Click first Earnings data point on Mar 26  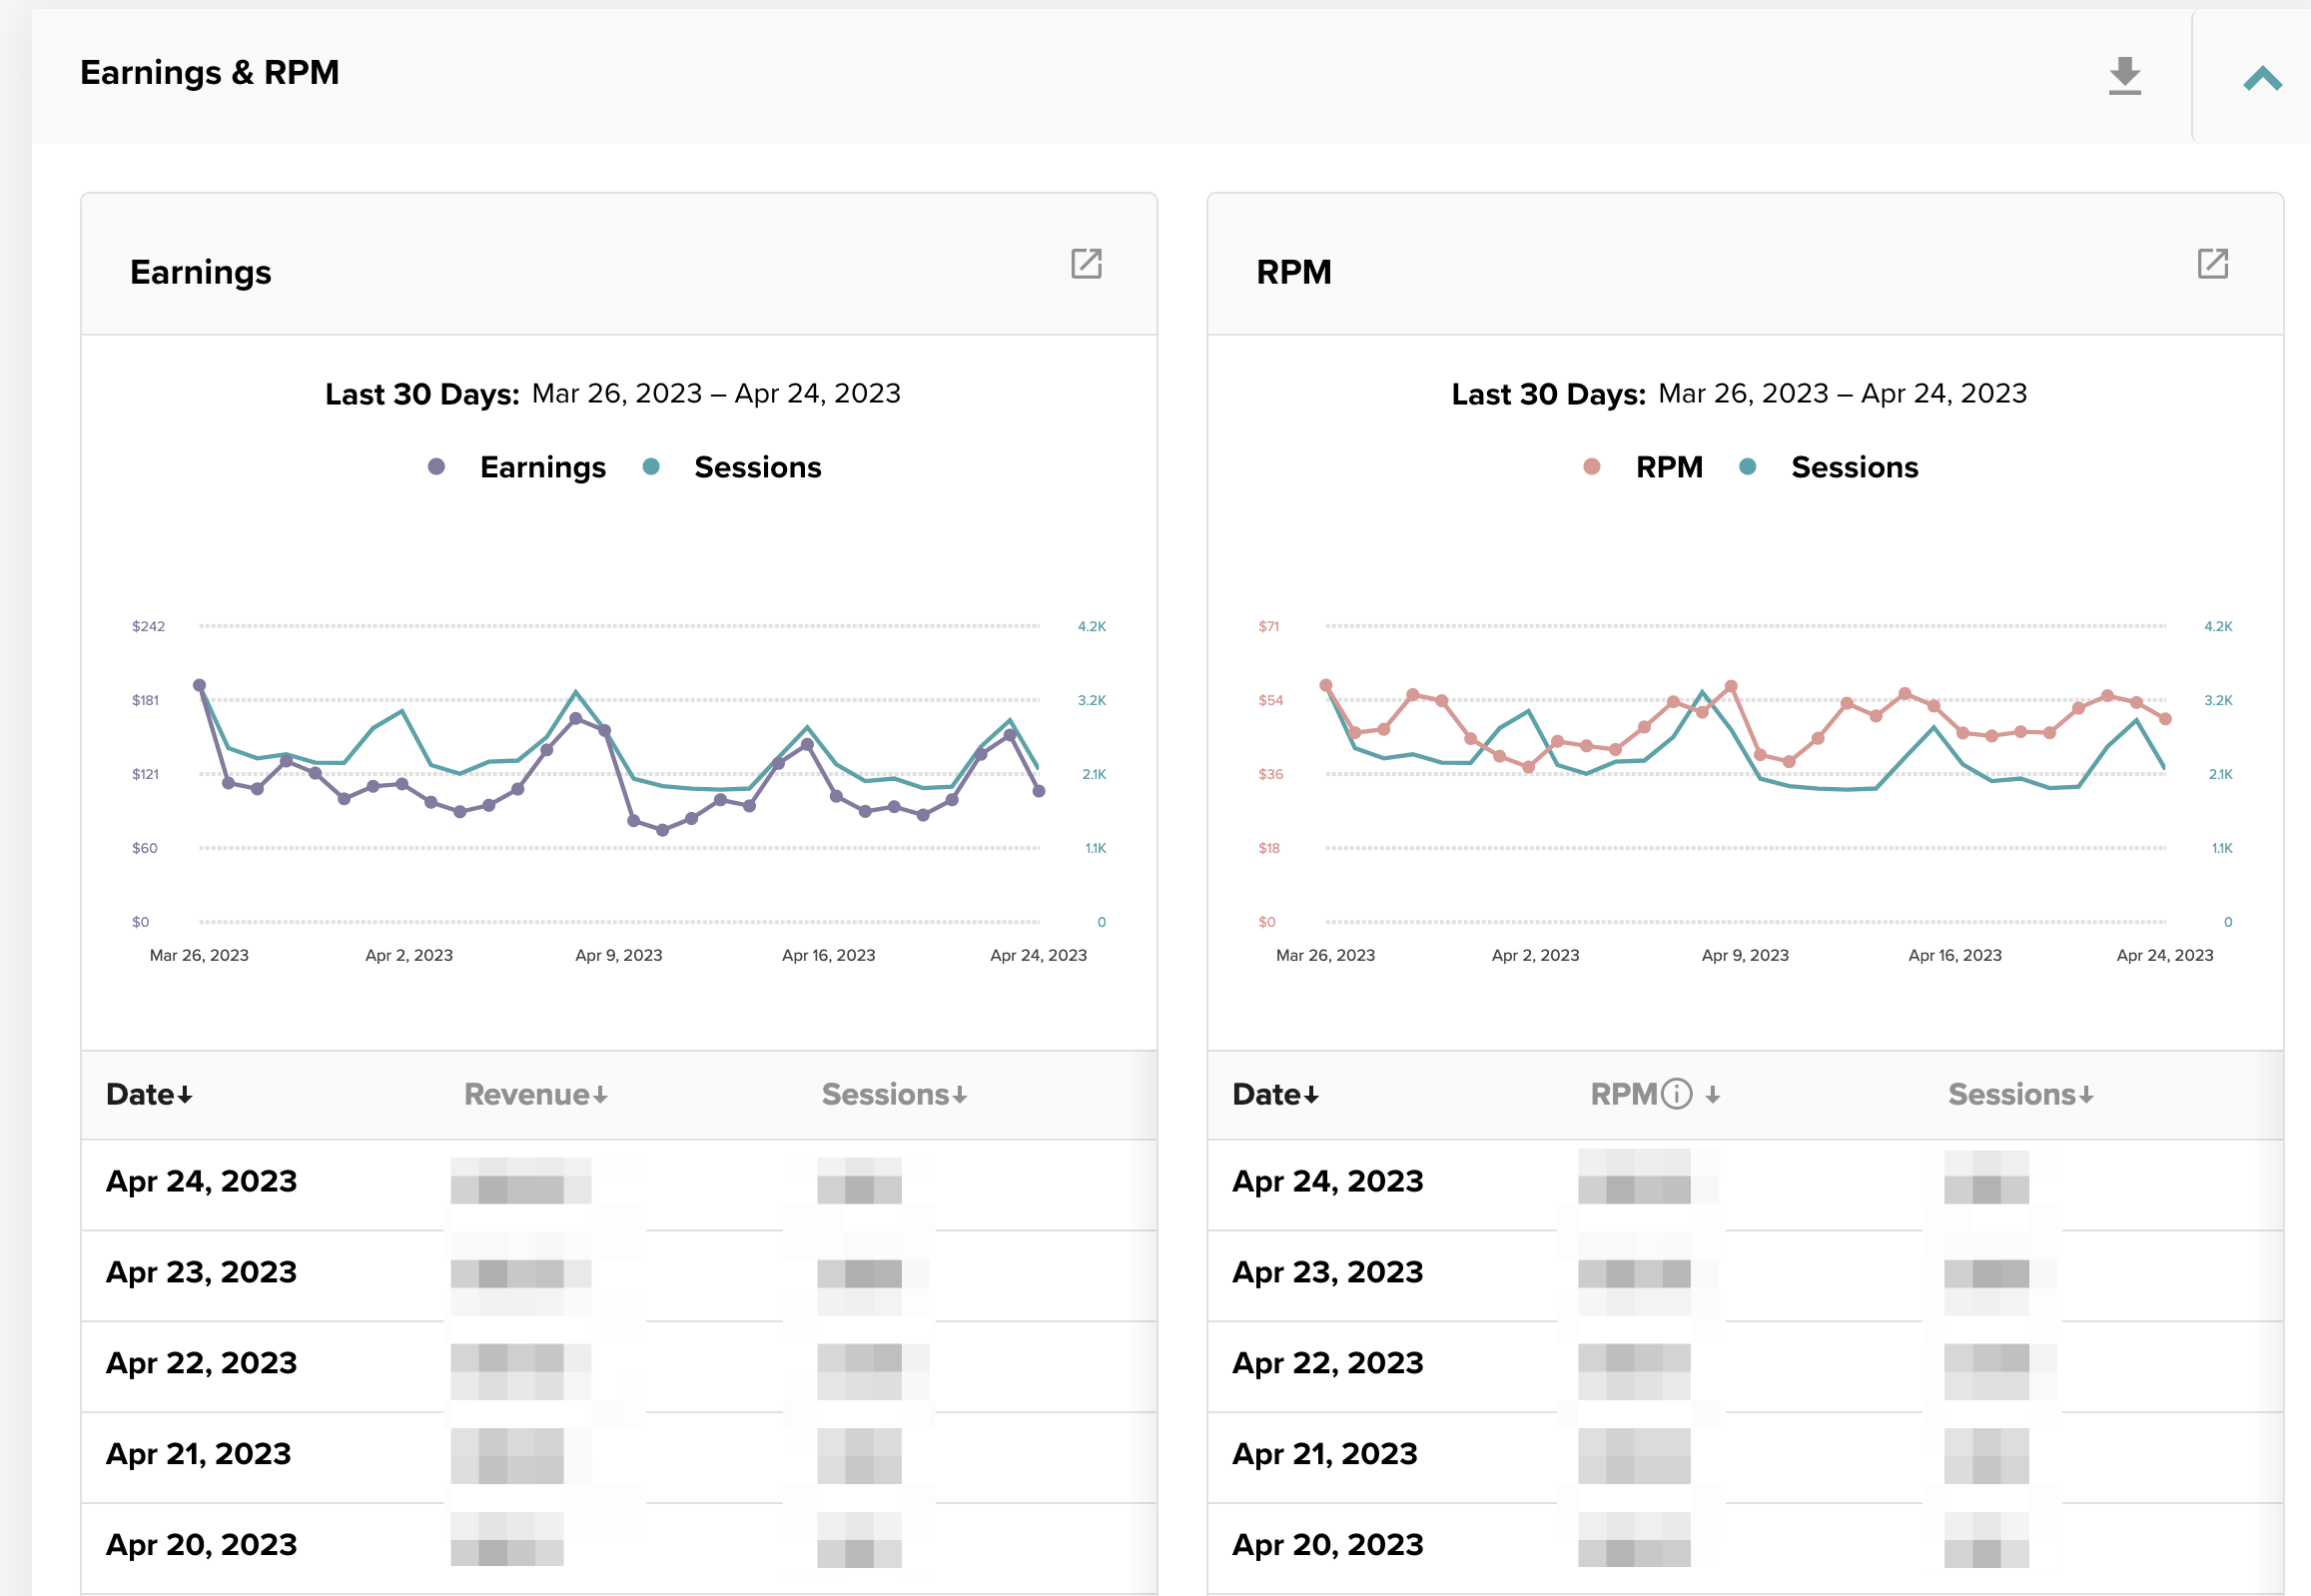pyautogui.click(x=199, y=685)
